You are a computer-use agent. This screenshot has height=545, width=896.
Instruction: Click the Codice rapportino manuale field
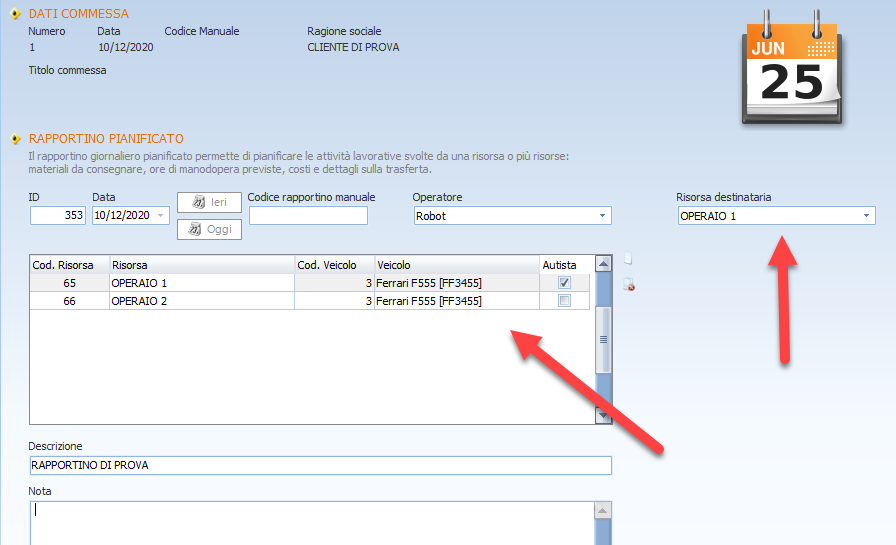click(x=308, y=215)
